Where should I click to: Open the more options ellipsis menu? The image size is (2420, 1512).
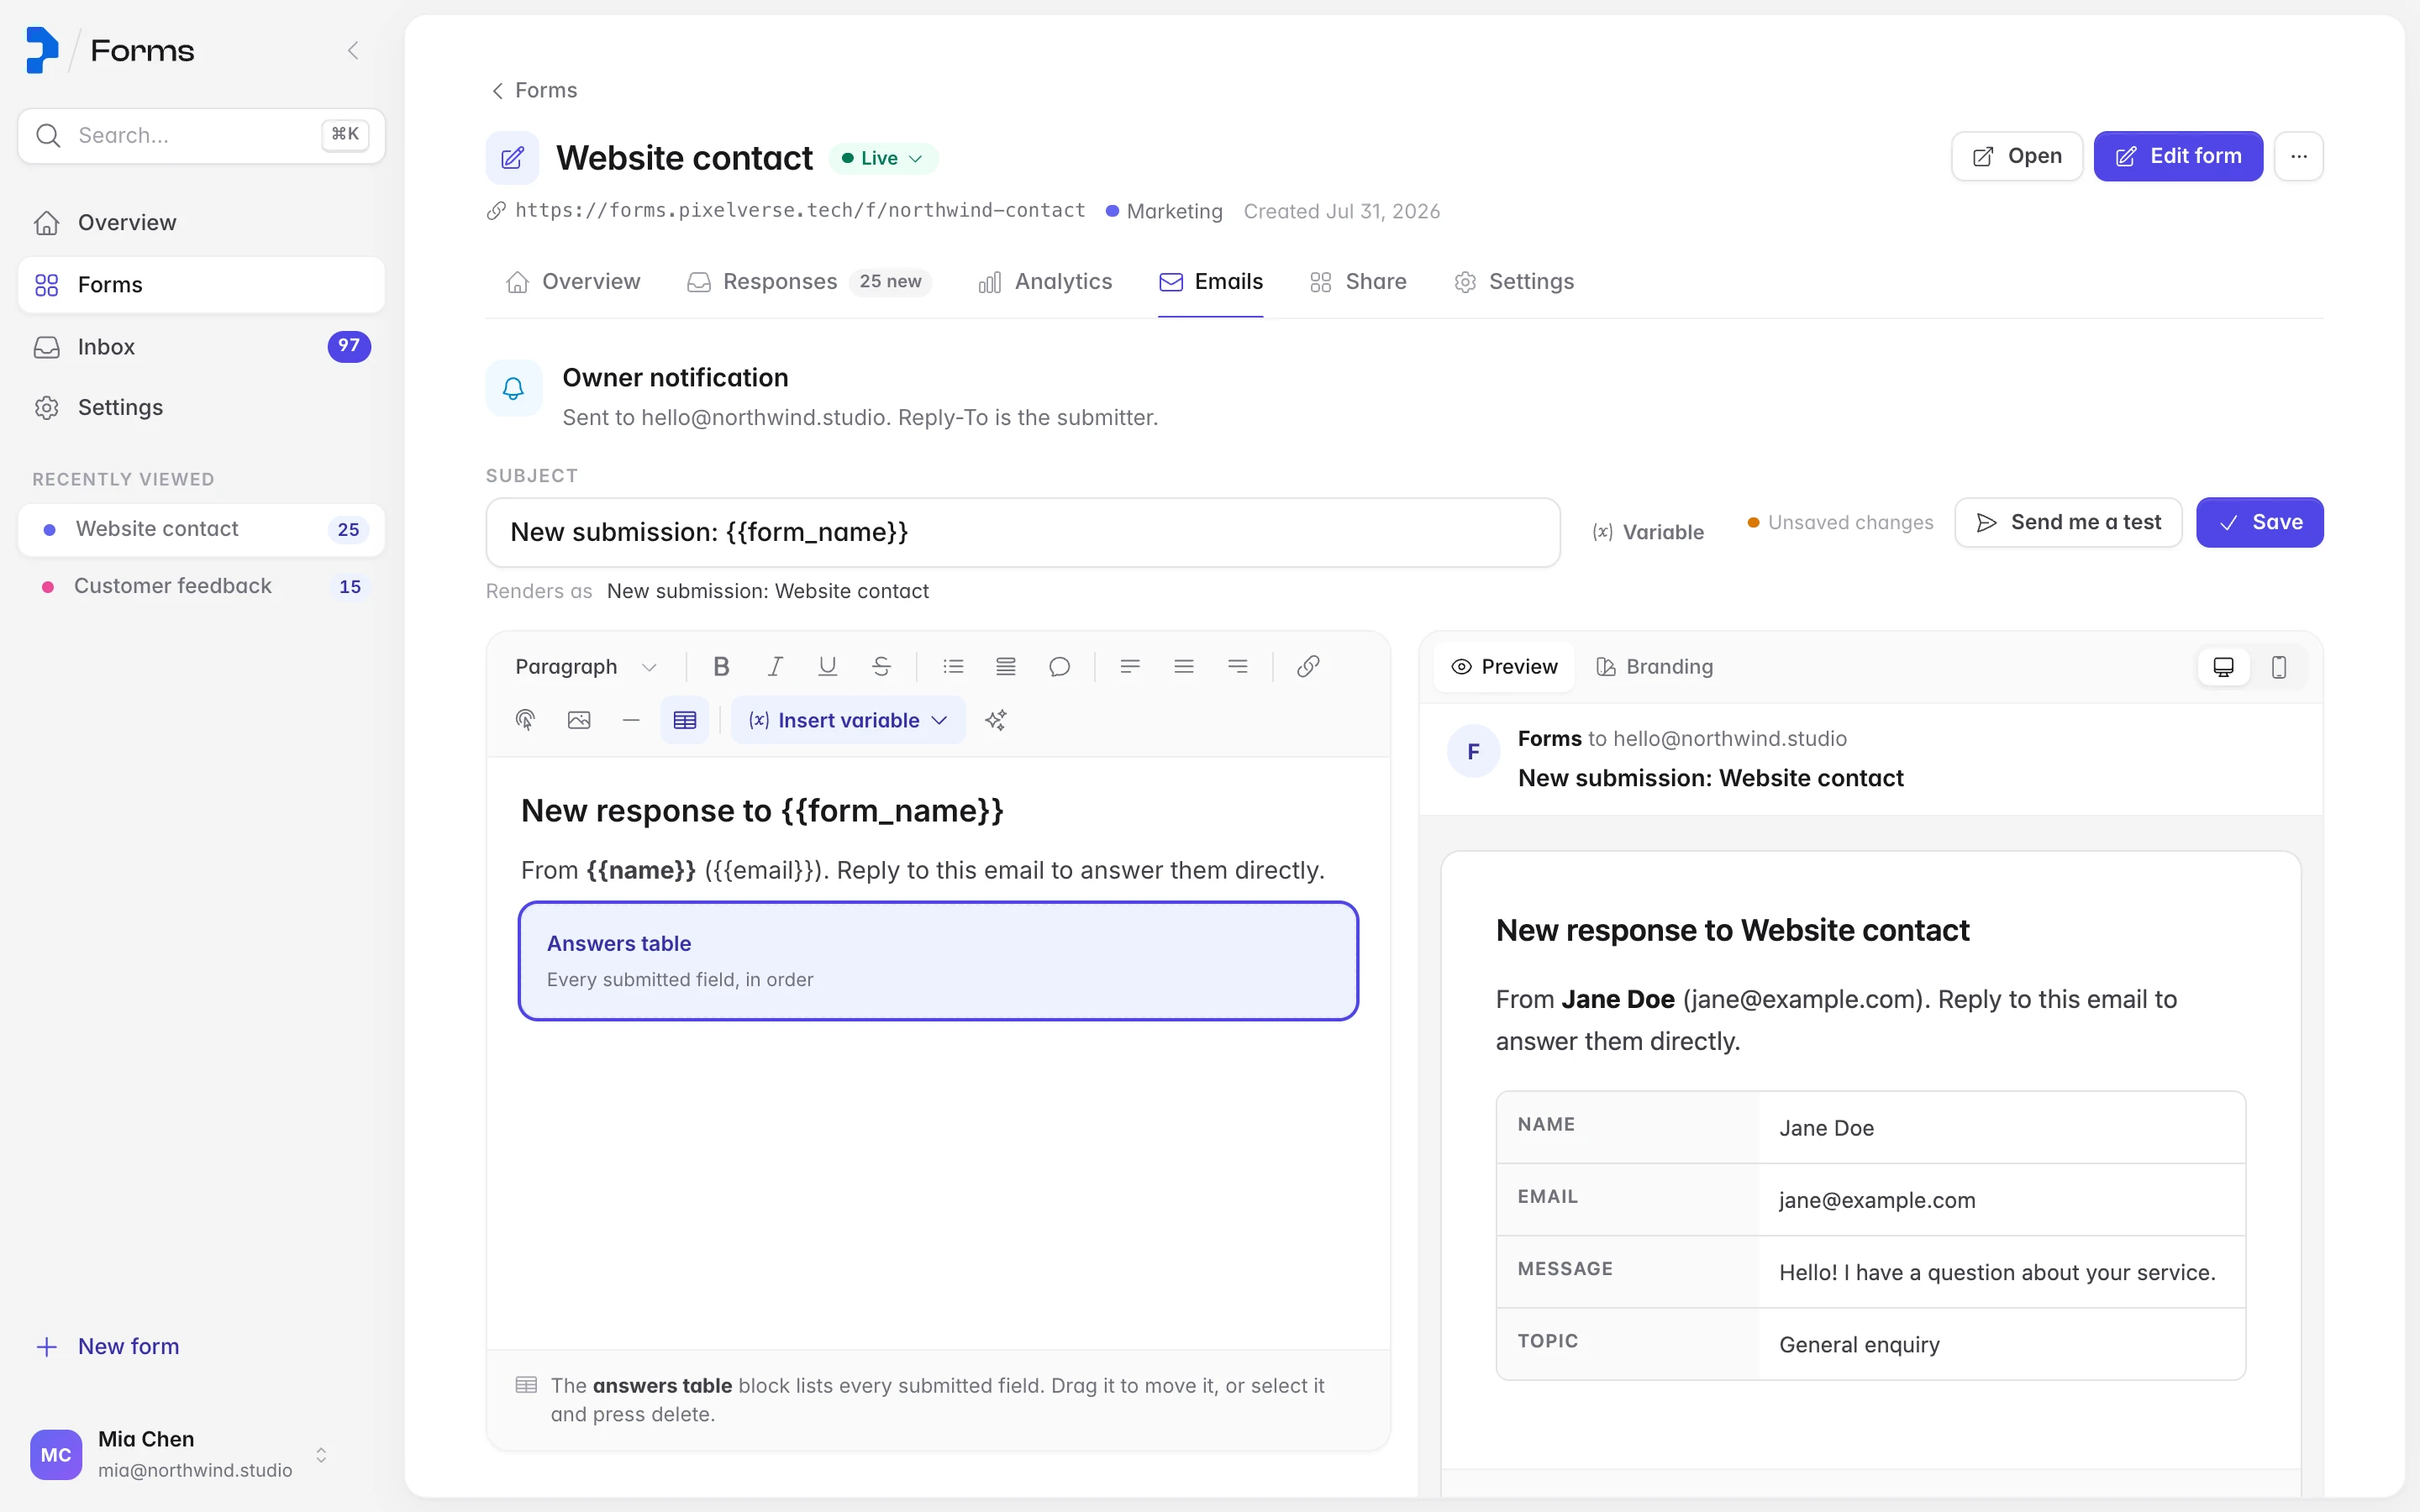point(2298,156)
